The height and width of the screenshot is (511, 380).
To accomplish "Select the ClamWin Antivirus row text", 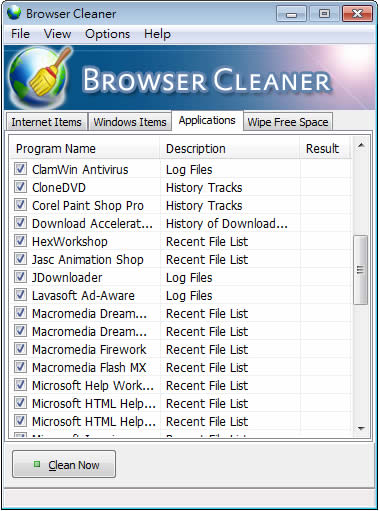I will (80, 170).
